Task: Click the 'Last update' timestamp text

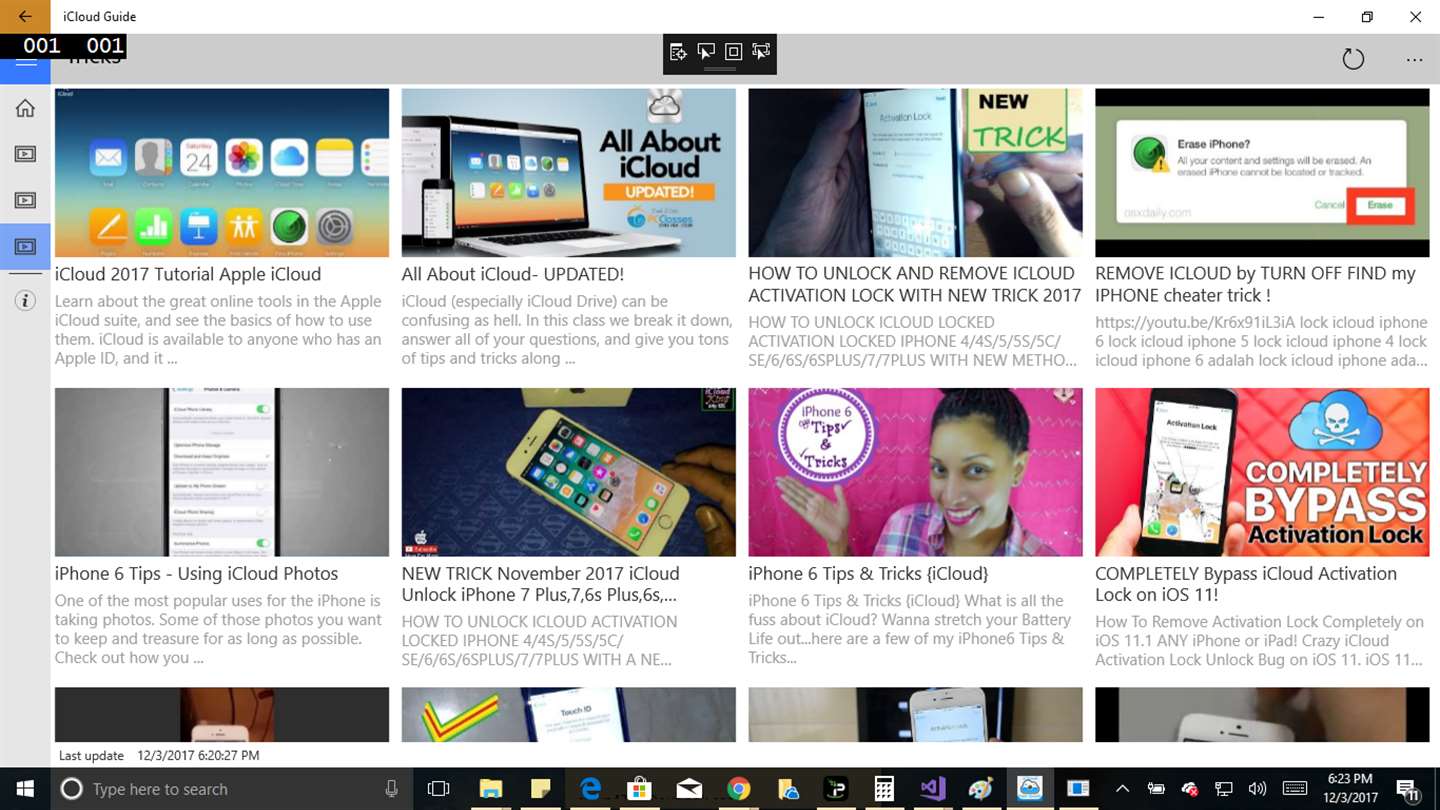Action: coord(159,756)
